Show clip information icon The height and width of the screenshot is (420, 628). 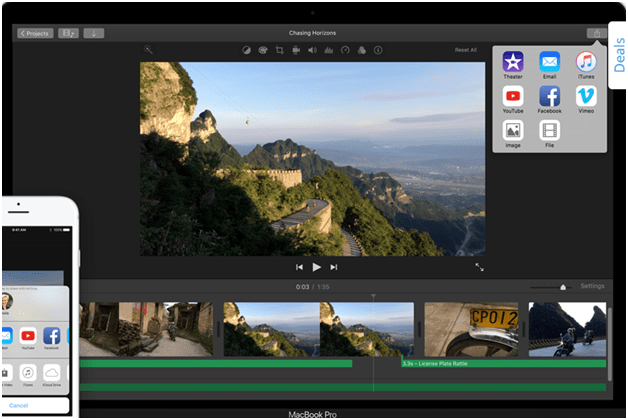point(378,50)
